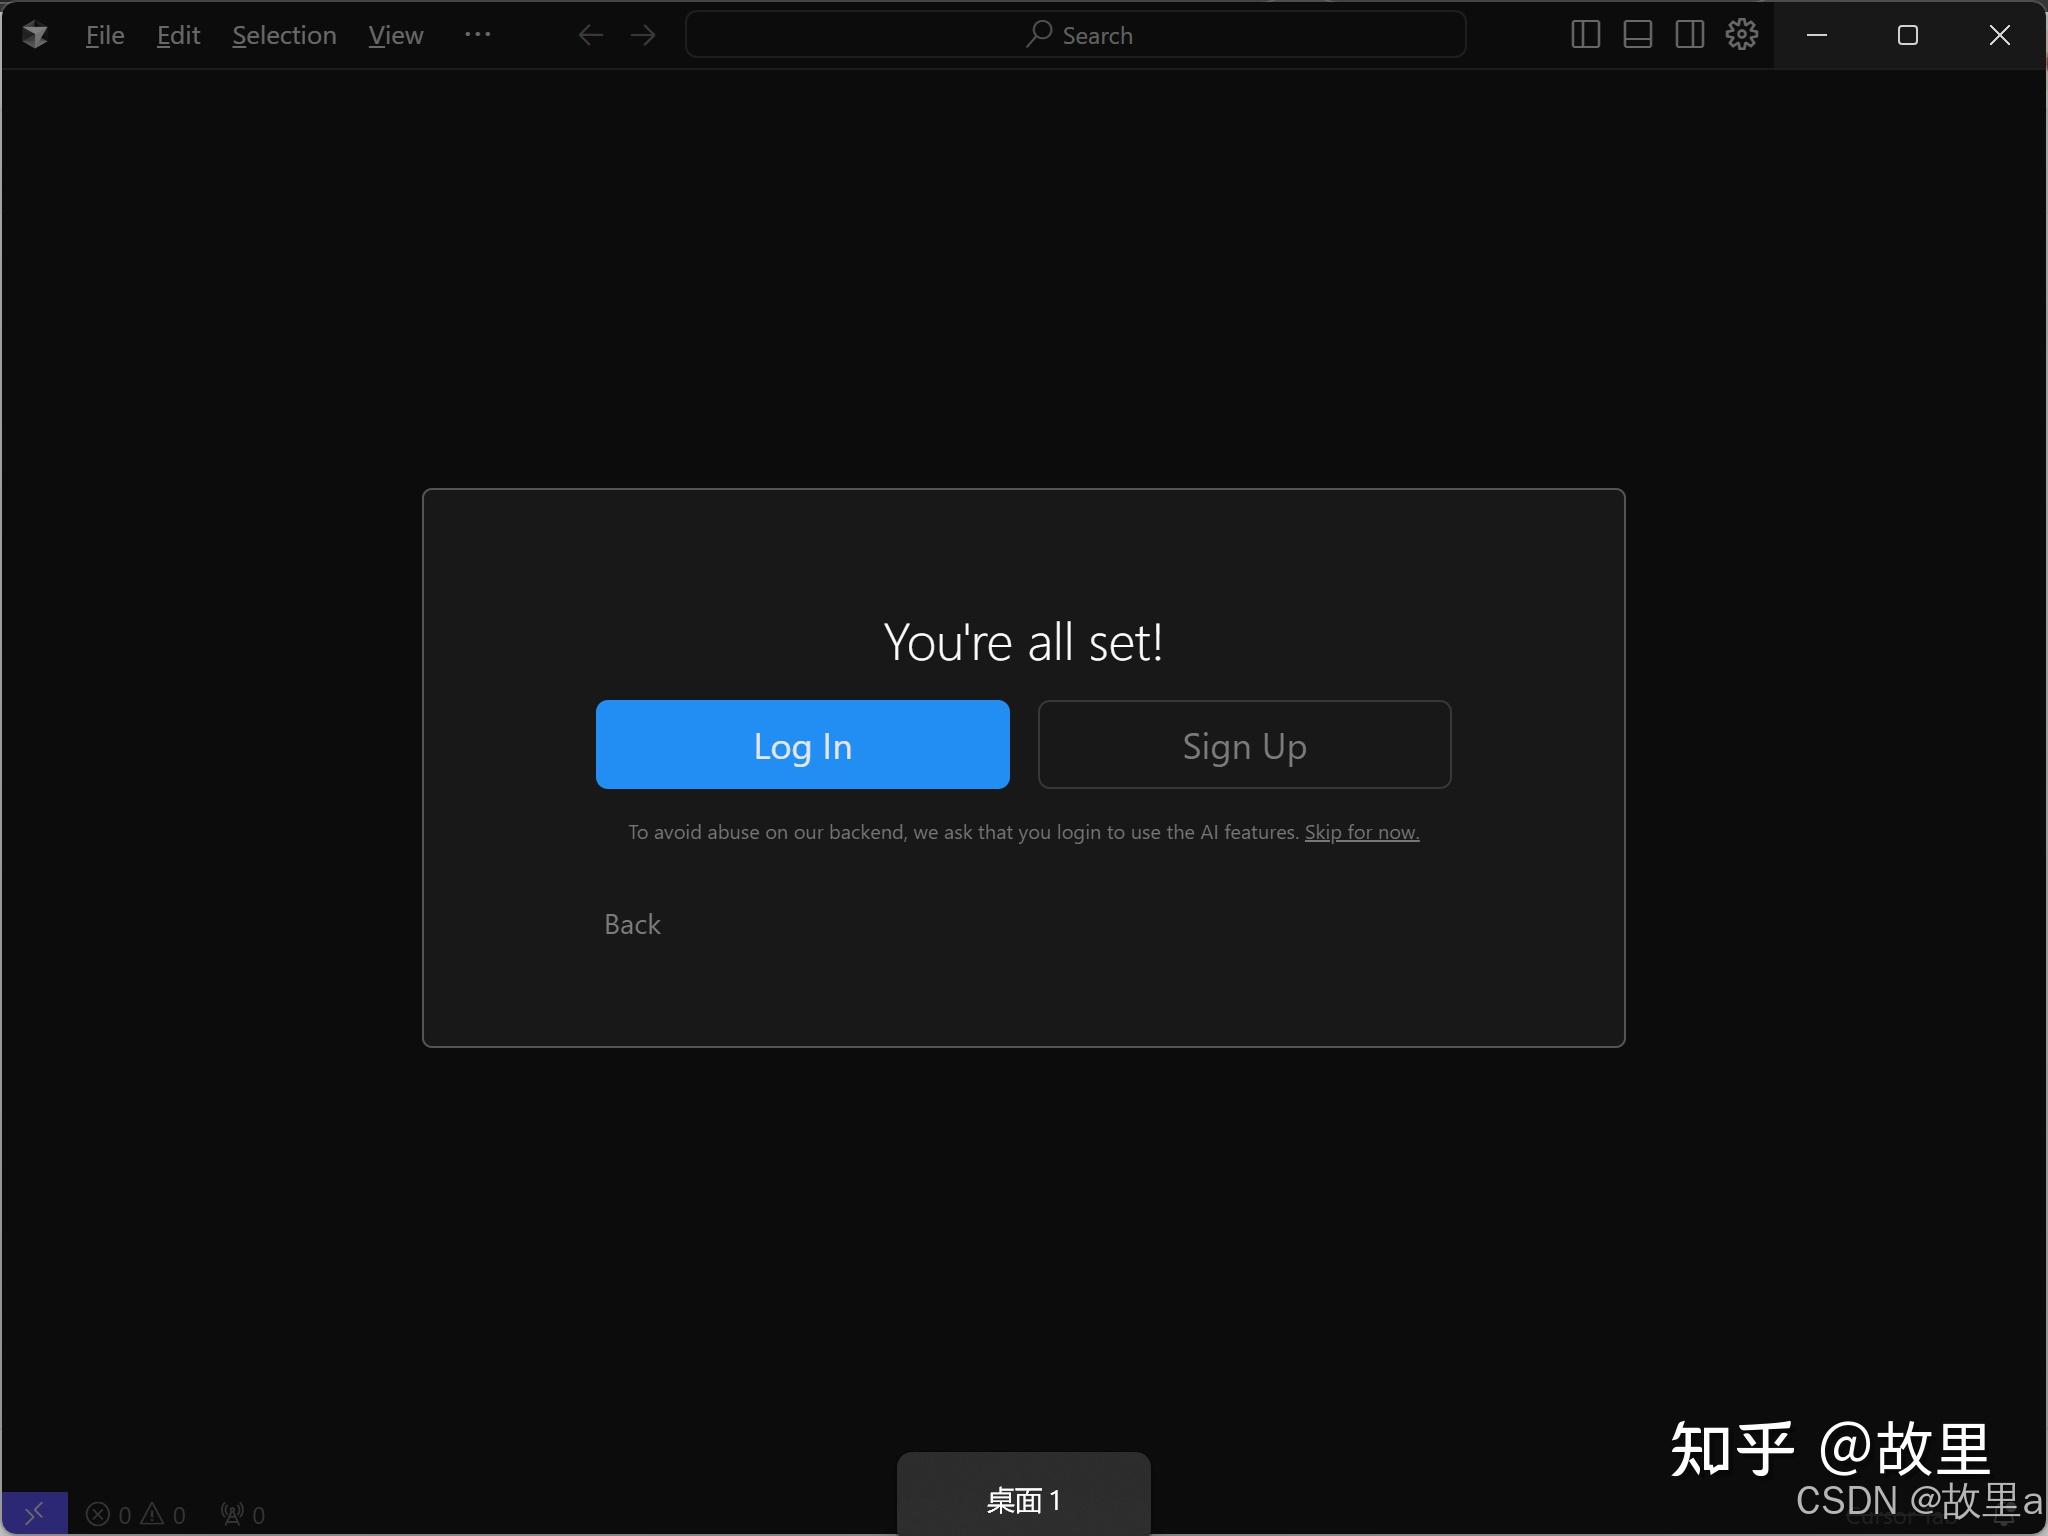Open the File menu
The image size is (2048, 1536).
(x=105, y=35)
